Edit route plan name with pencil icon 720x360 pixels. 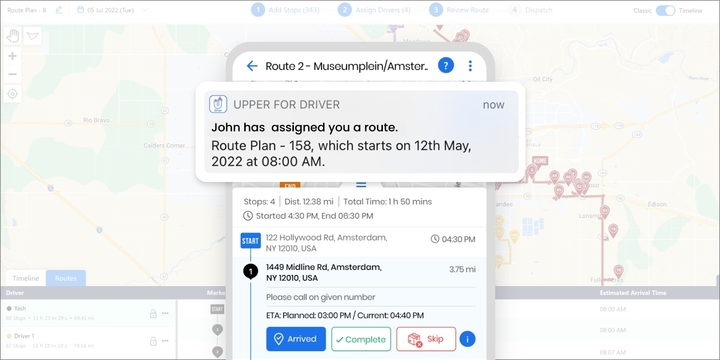point(59,10)
